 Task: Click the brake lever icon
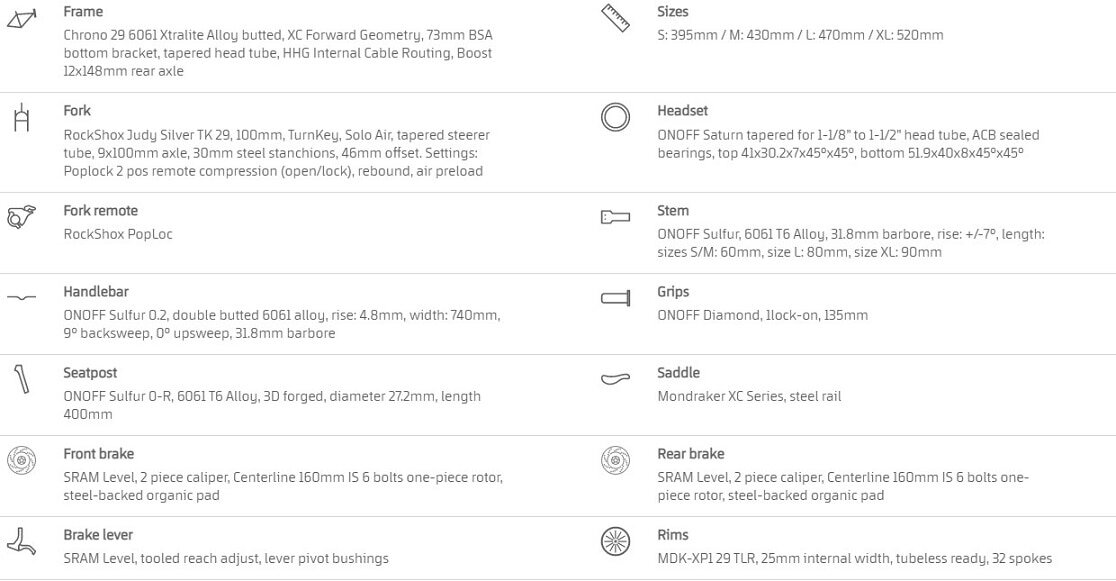21,541
